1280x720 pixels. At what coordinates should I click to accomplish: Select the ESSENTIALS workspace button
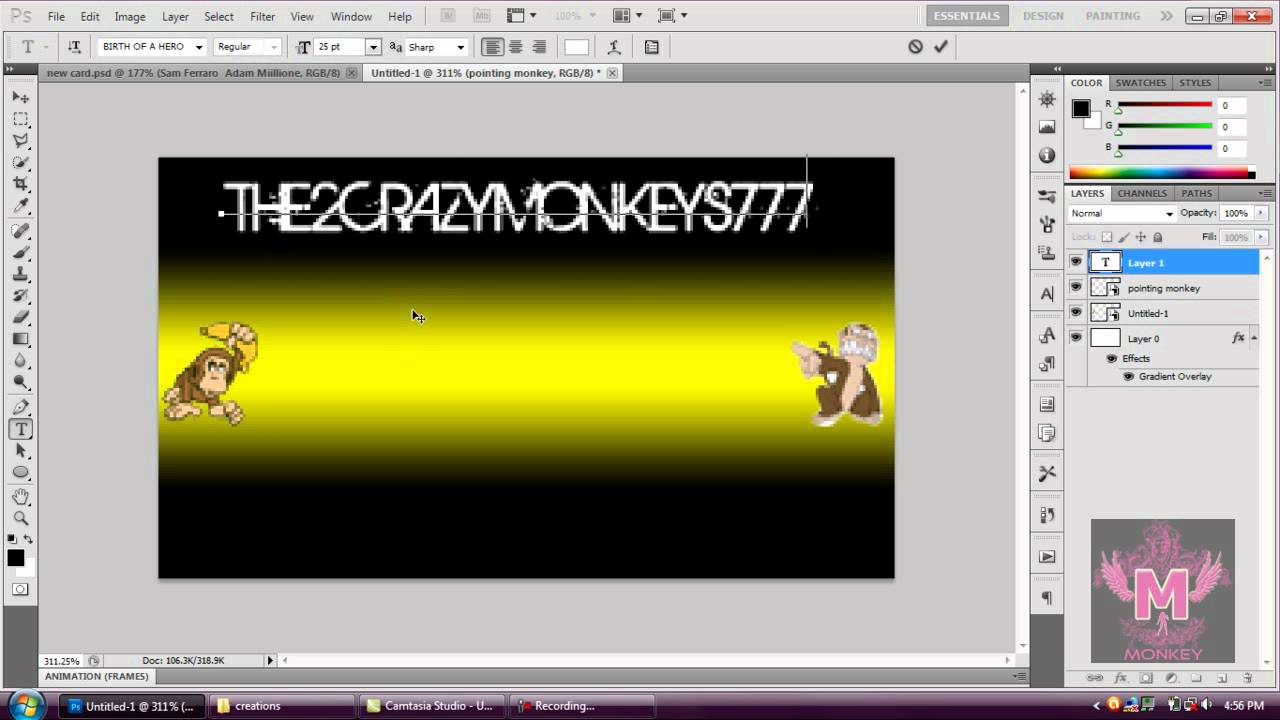click(966, 16)
